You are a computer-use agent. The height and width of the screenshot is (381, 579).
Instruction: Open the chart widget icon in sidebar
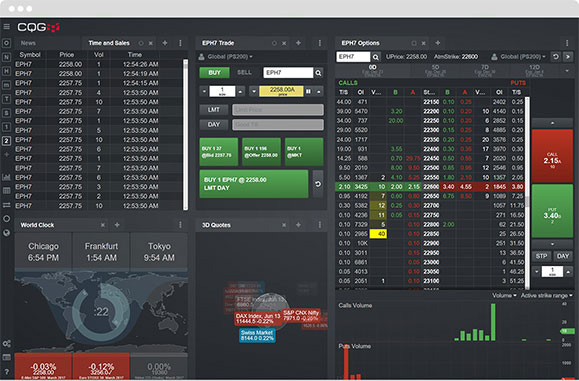[6, 177]
